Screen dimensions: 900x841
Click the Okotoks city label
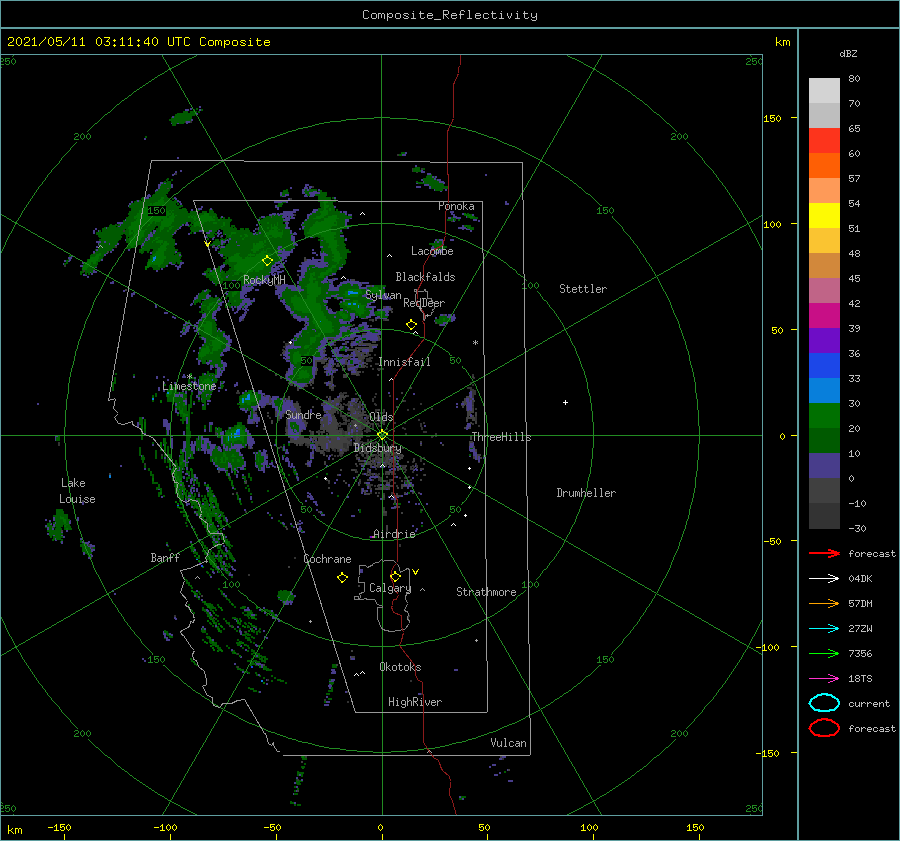pyautogui.click(x=400, y=667)
